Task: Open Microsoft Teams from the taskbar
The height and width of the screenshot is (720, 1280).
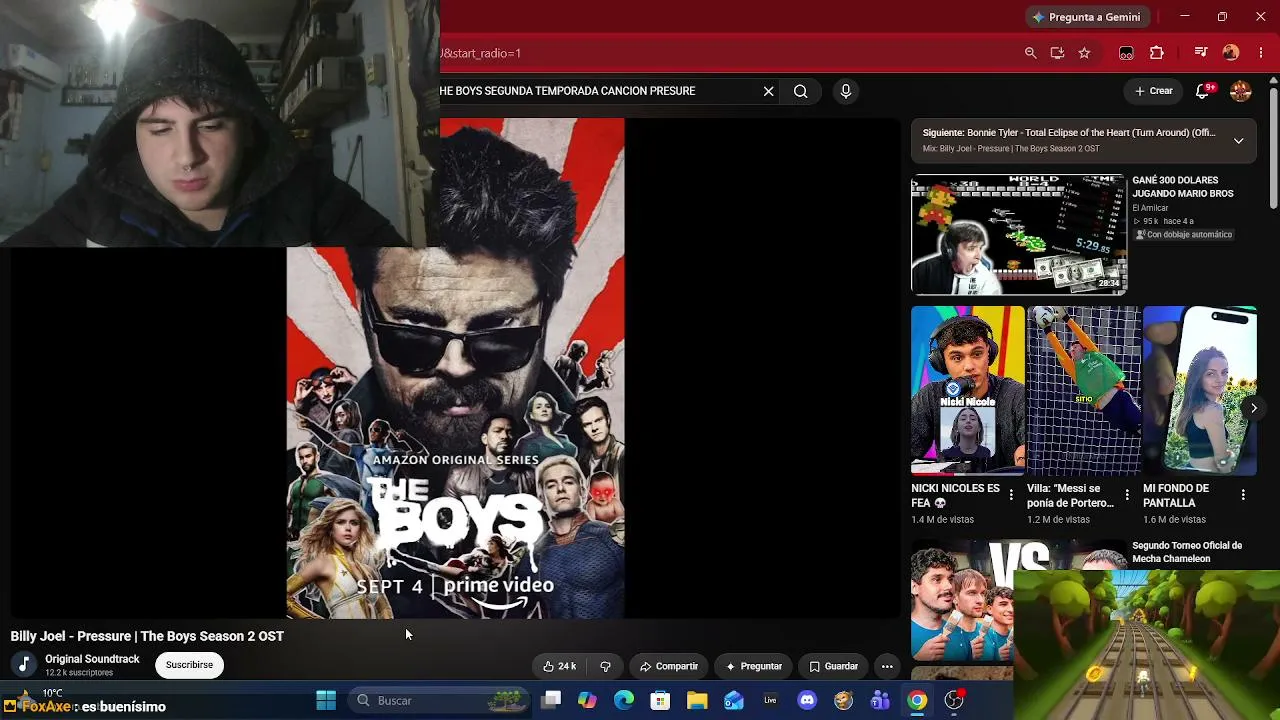Action: point(880,701)
